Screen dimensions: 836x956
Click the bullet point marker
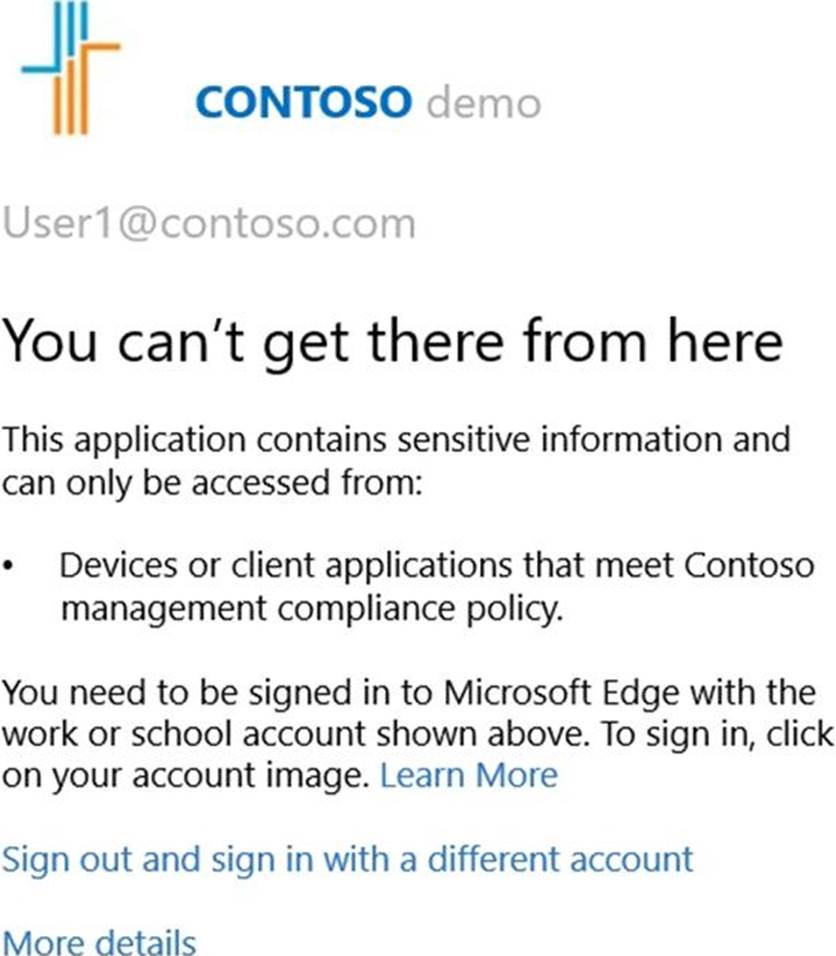tap(9, 567)
